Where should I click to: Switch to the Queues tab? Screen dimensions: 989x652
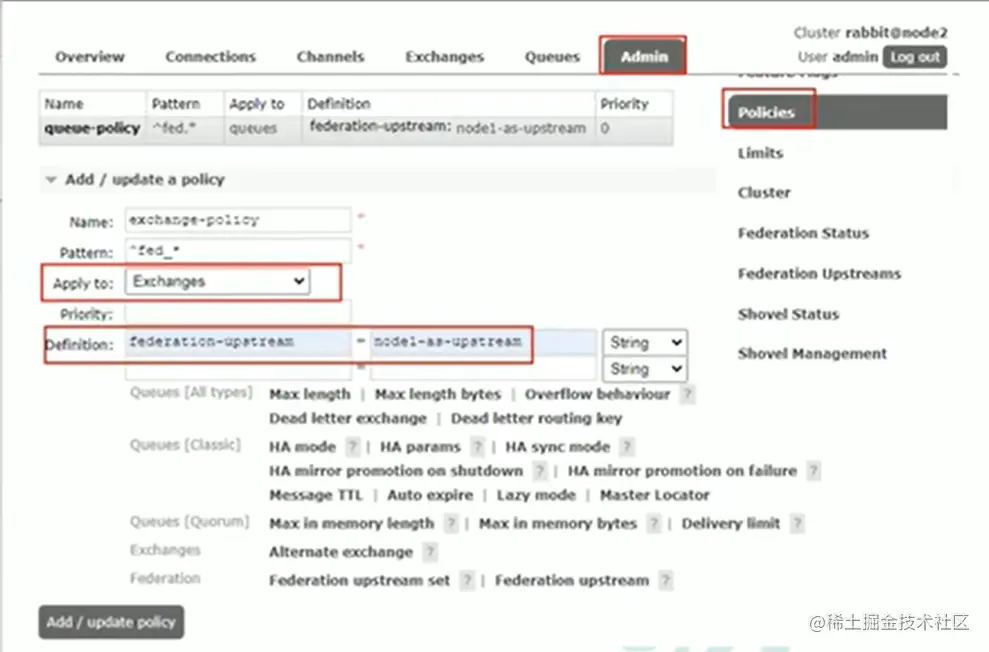(x=552, y=57)
